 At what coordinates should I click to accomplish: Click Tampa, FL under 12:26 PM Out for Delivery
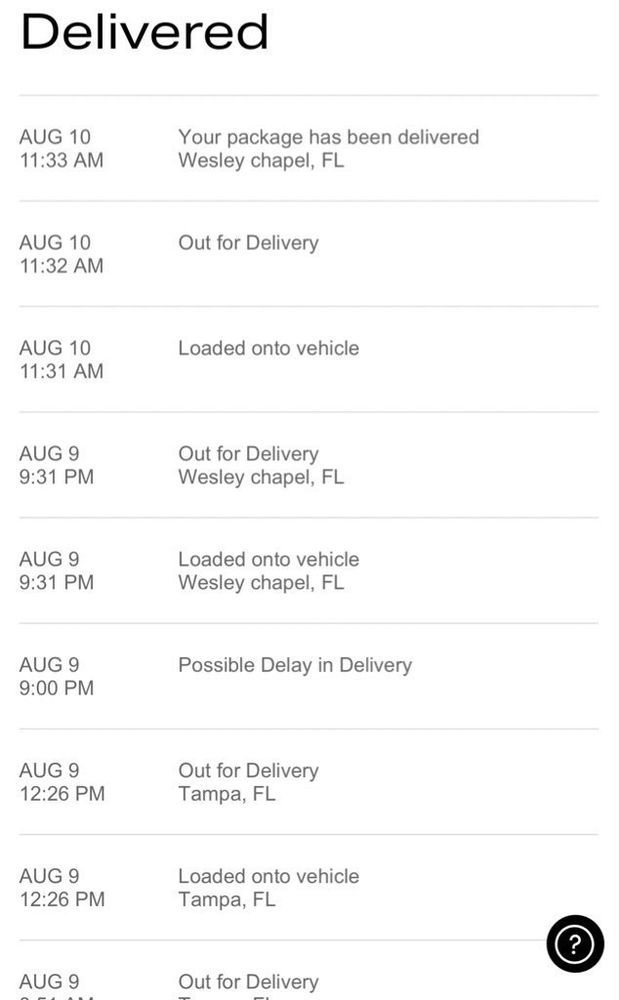[x=226, y=794]
